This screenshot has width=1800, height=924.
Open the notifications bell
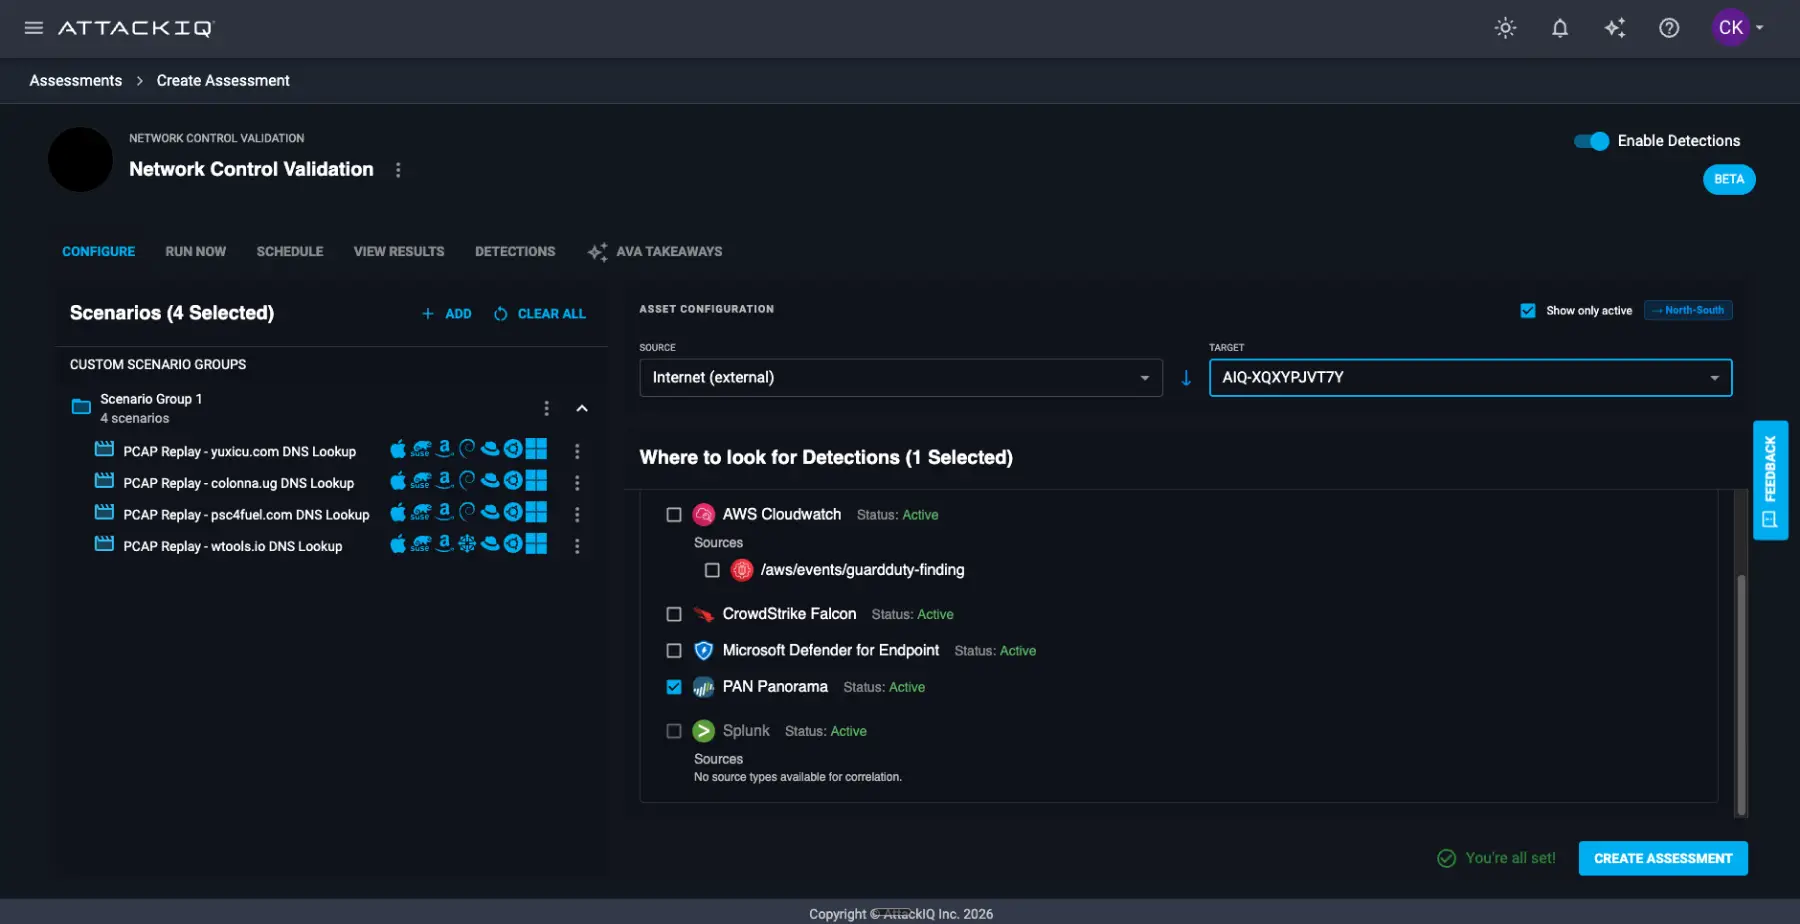pos(1560,28)
